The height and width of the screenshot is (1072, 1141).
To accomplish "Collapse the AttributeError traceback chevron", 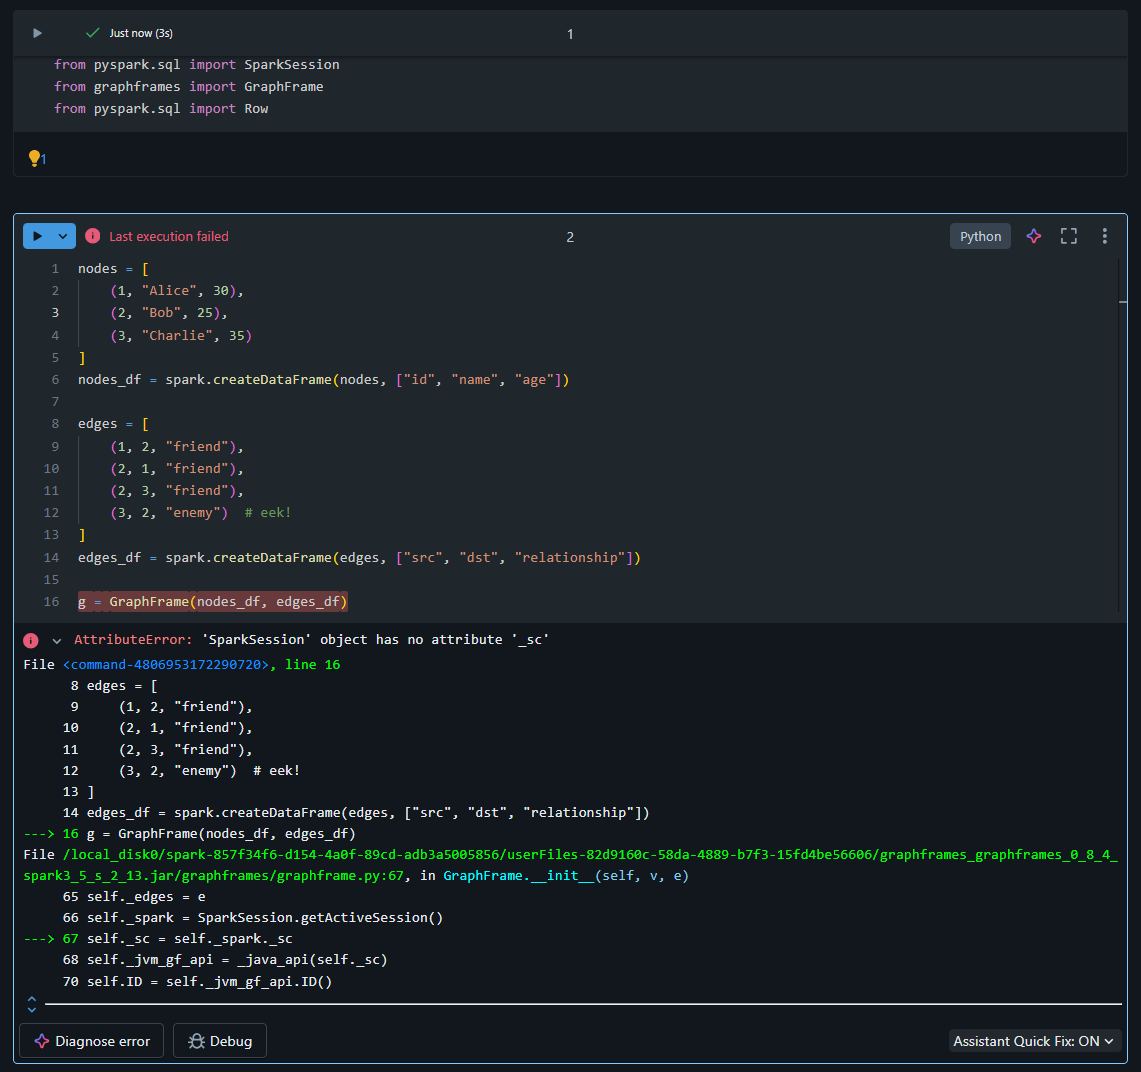I will click(x=57, y=640).
